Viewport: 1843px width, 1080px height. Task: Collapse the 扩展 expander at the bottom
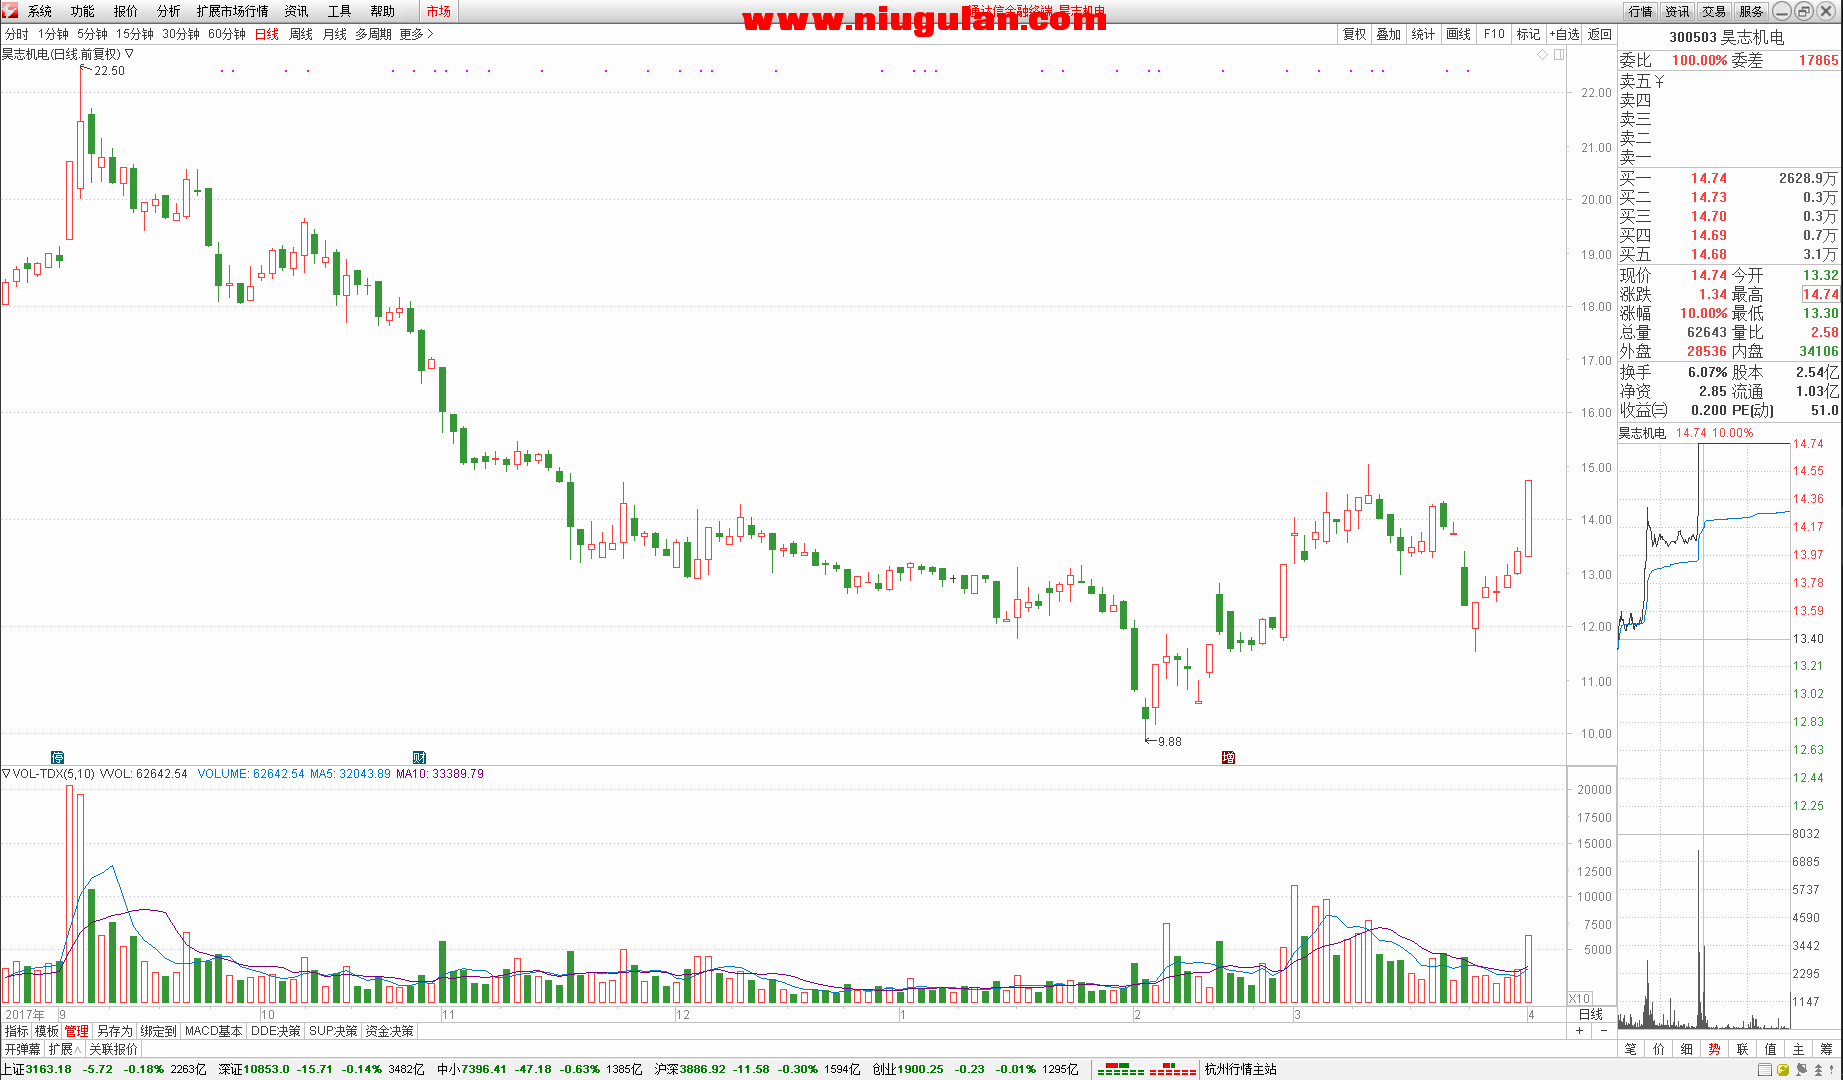tap(65, 1049)
